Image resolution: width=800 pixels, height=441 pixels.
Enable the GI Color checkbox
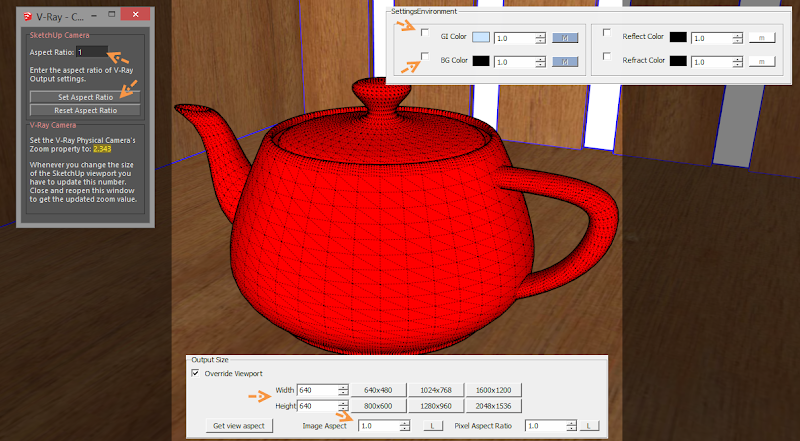point(424,33)
